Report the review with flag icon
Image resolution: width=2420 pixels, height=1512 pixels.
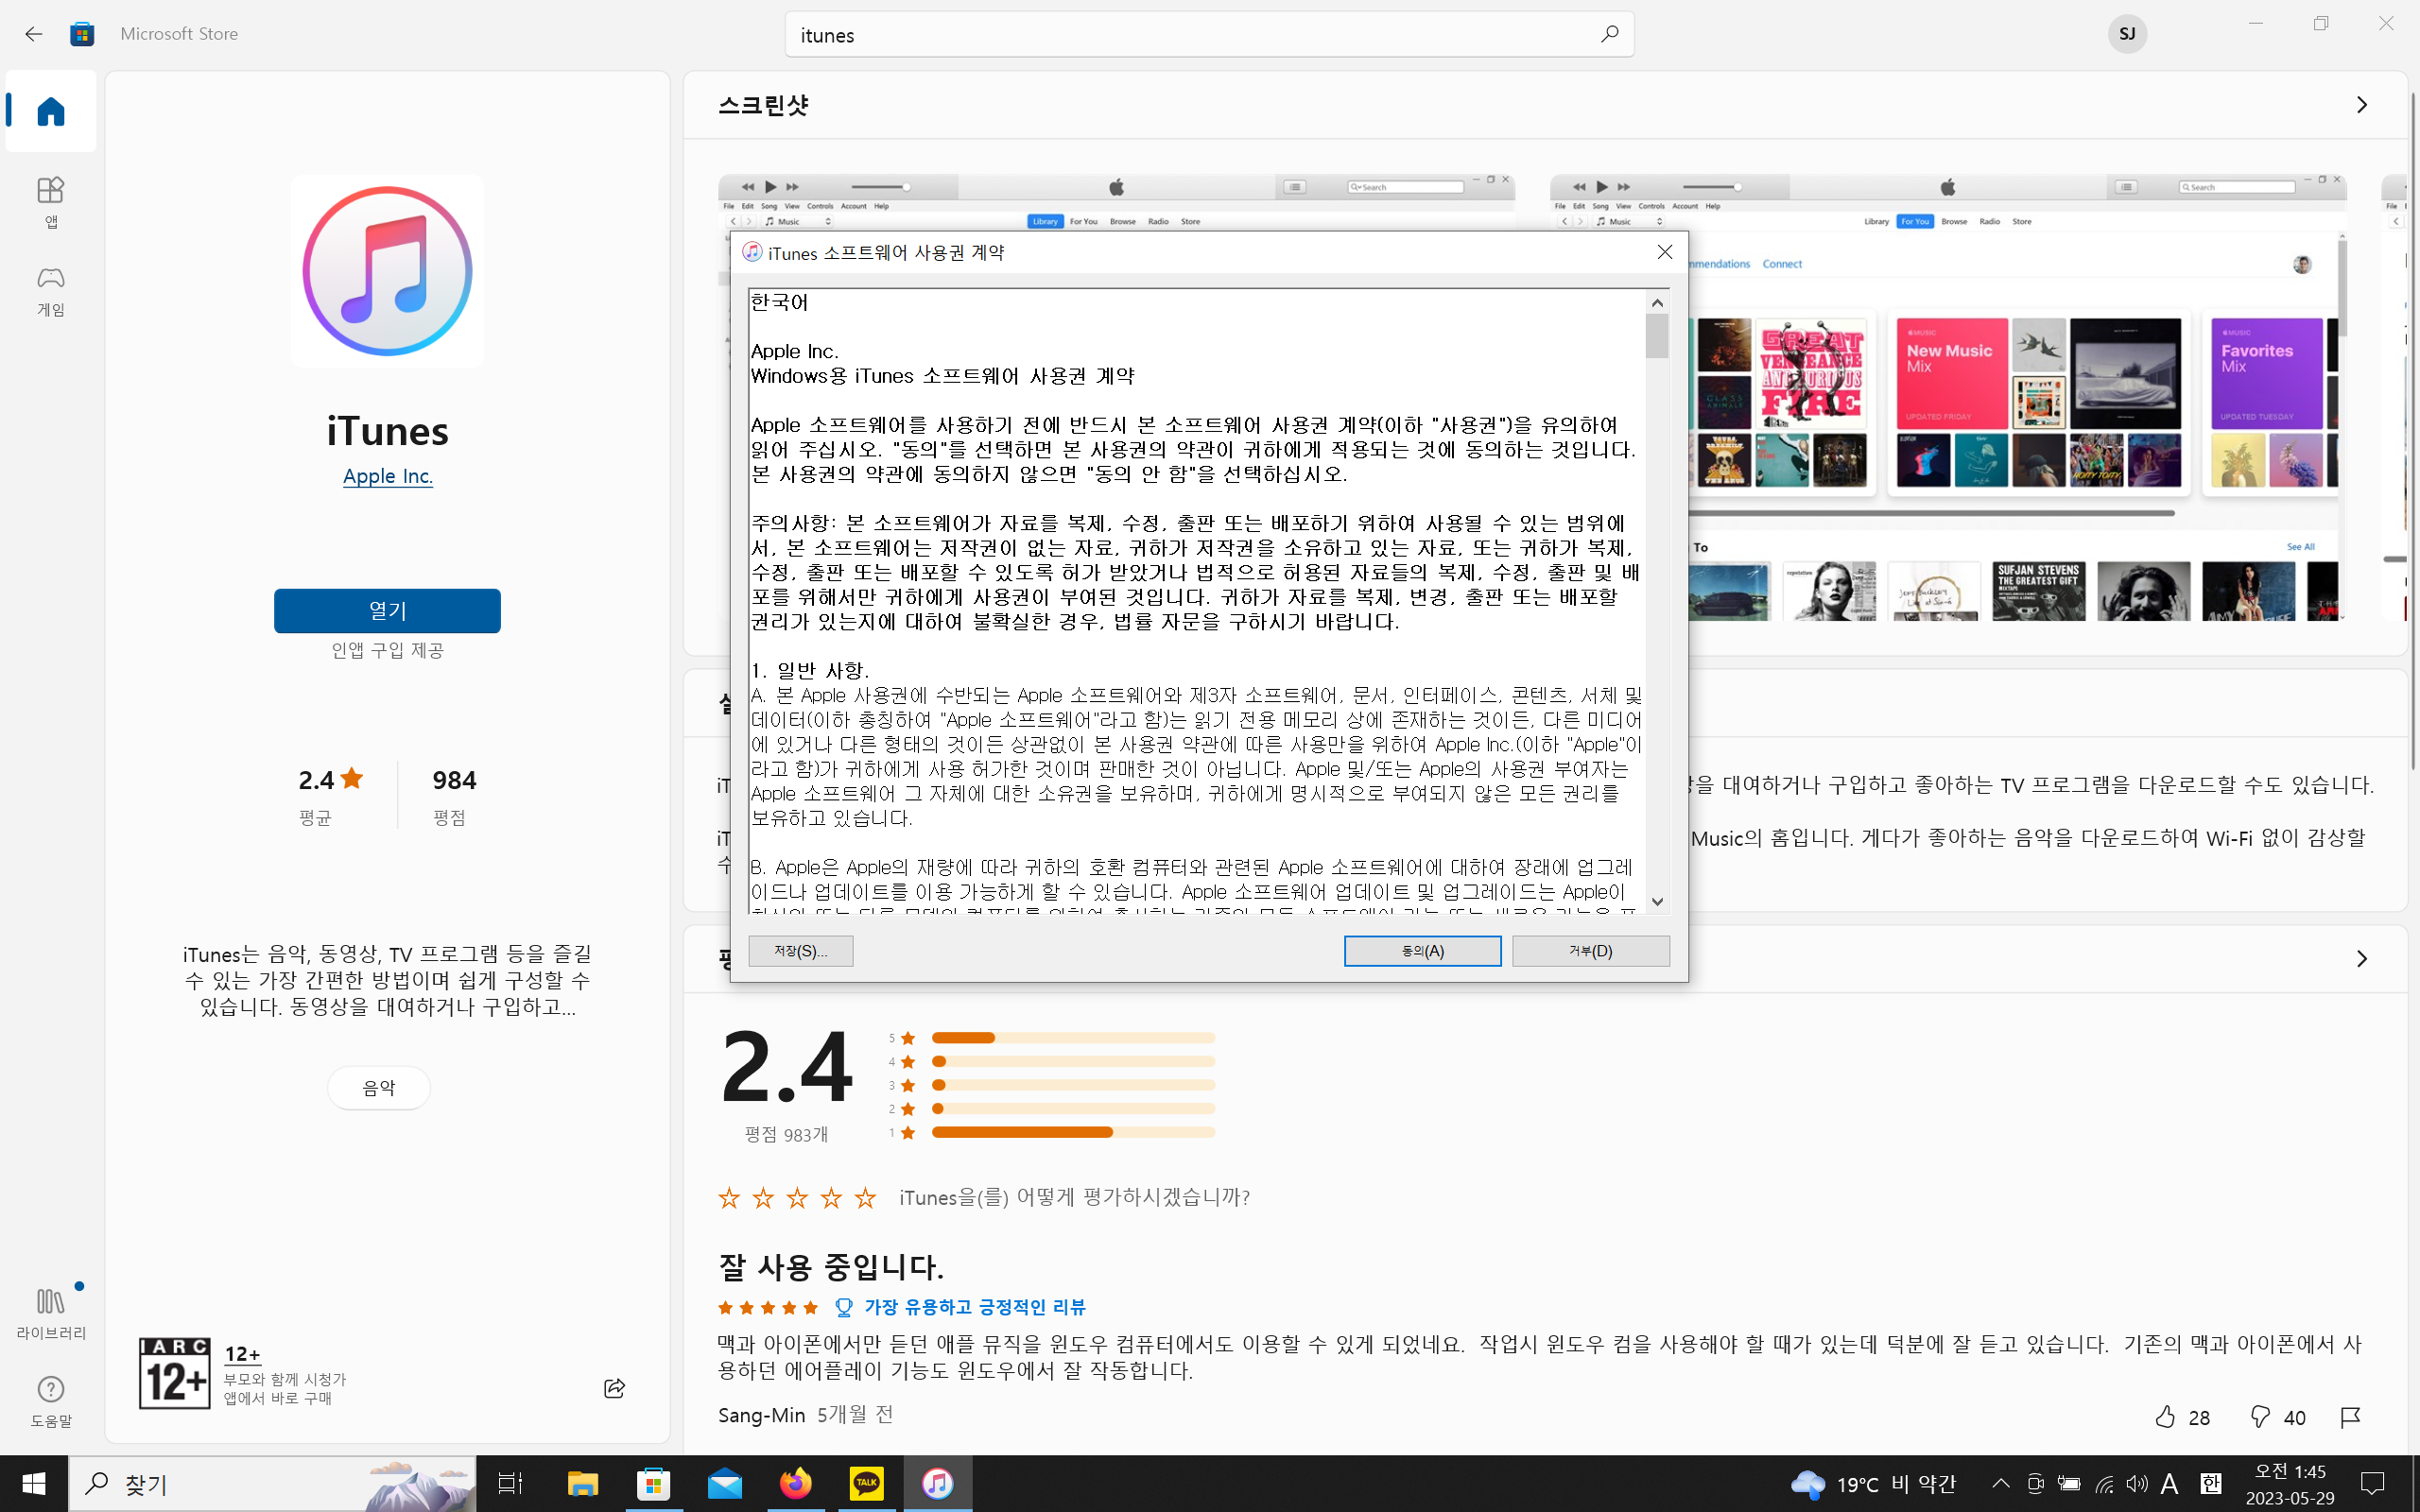(2350, 1416)
